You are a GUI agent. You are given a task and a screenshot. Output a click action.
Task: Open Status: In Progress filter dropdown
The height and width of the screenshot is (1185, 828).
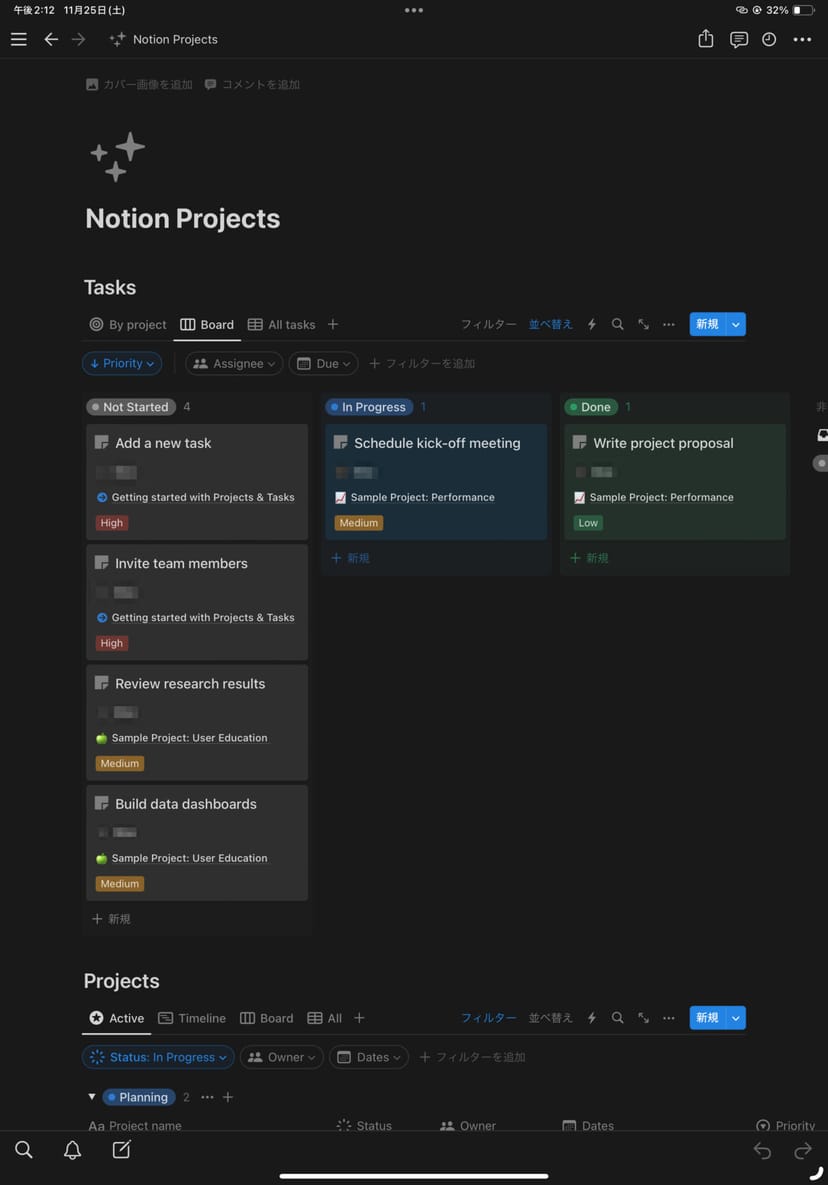click(x=158, y=1057)
